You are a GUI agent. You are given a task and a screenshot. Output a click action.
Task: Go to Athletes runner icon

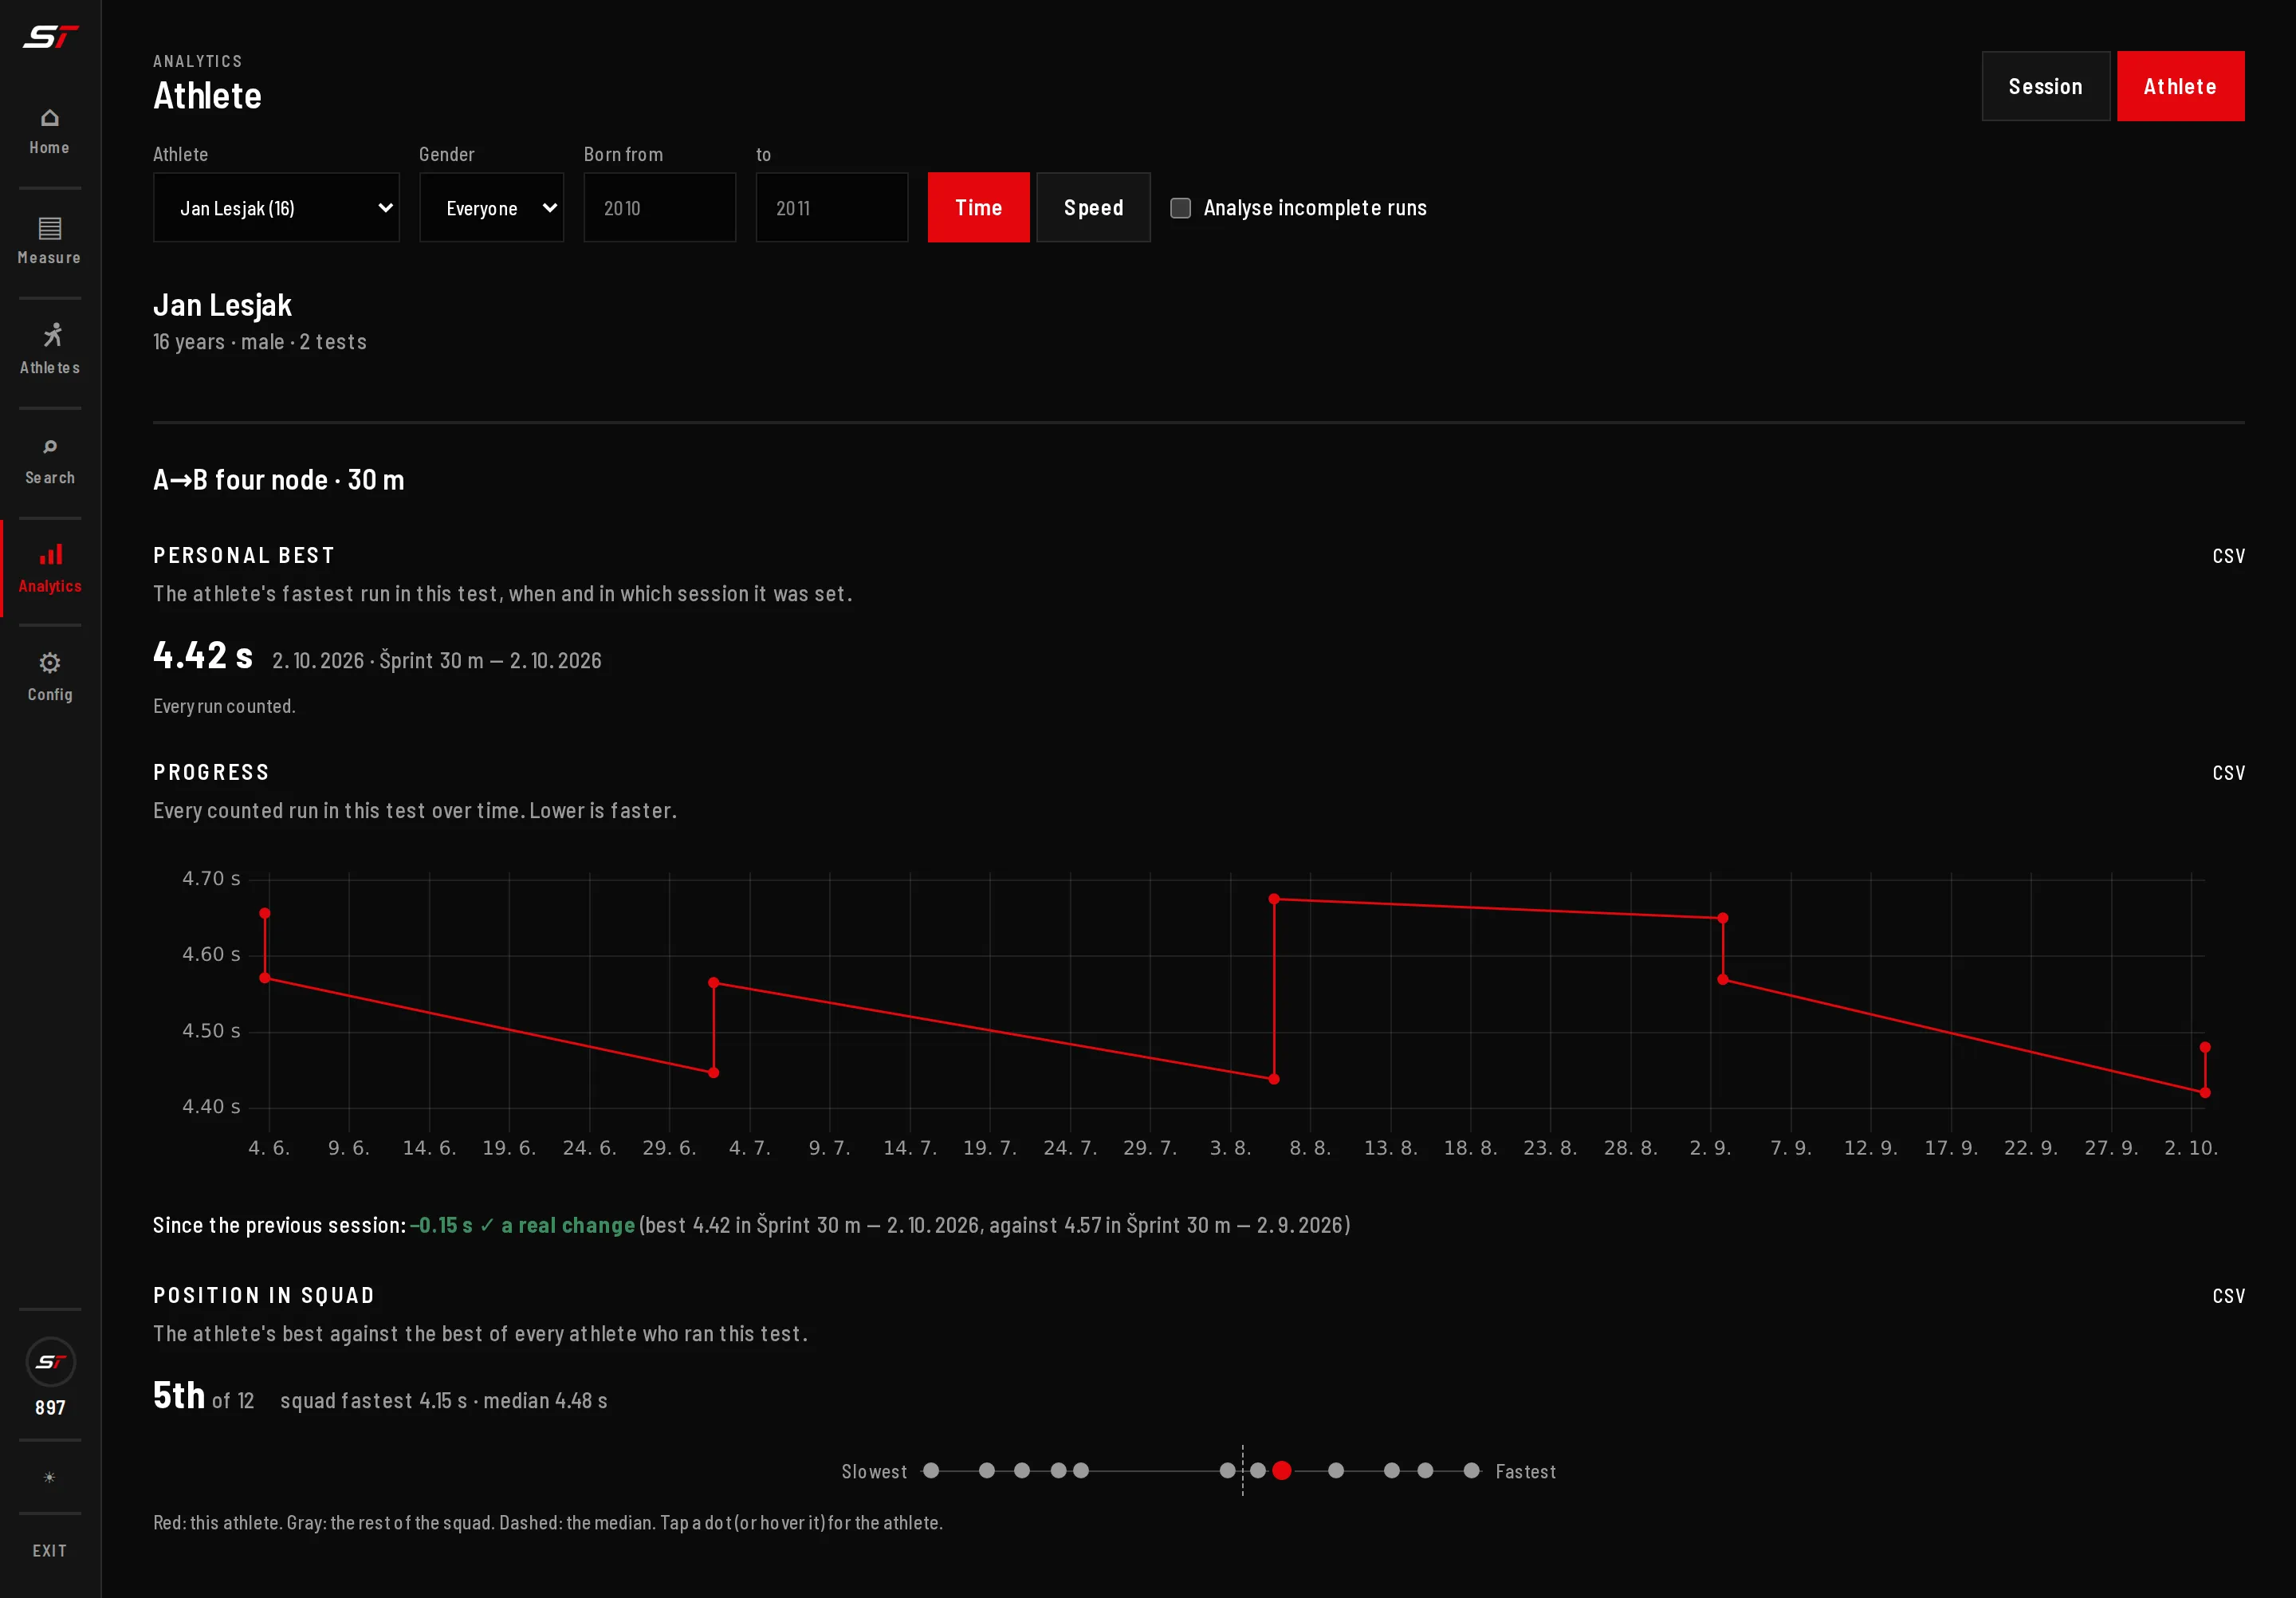[51, 335]
